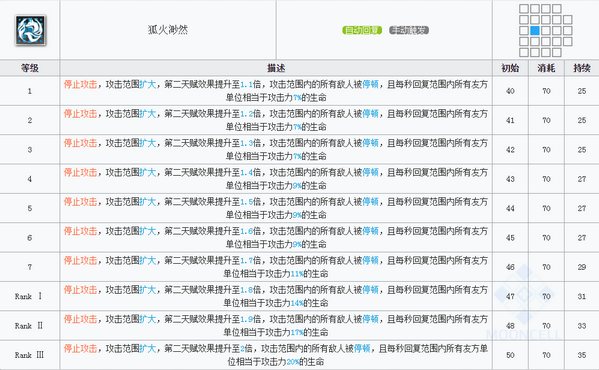This screenshot has width=599, height=370.
Task: Click the Rank Ⅲ level cell
Action: click(x=30, y=355)
